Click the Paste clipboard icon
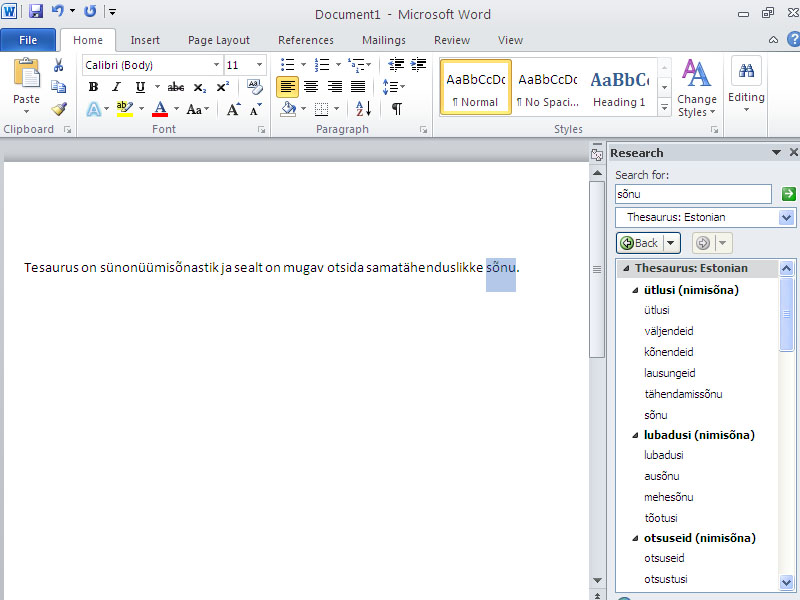 (x=27, y=74)
